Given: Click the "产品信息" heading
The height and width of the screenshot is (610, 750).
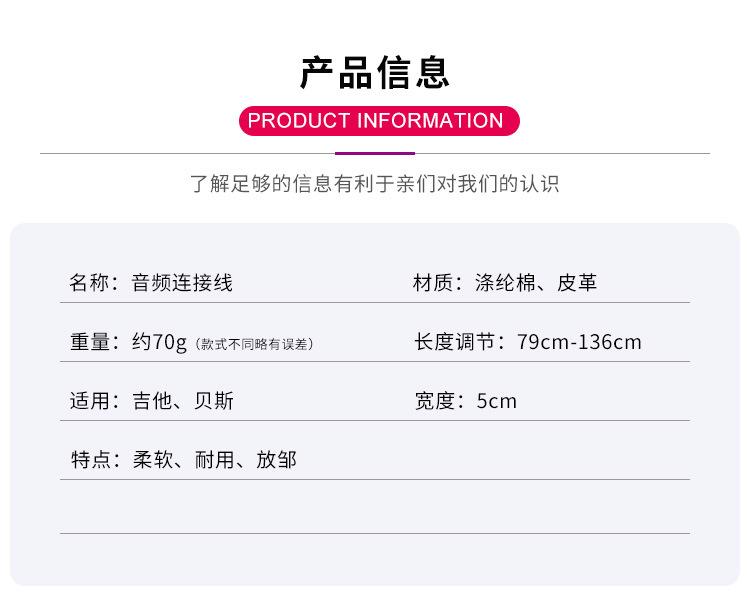Looking at the screenshot, I should point(375,73).
